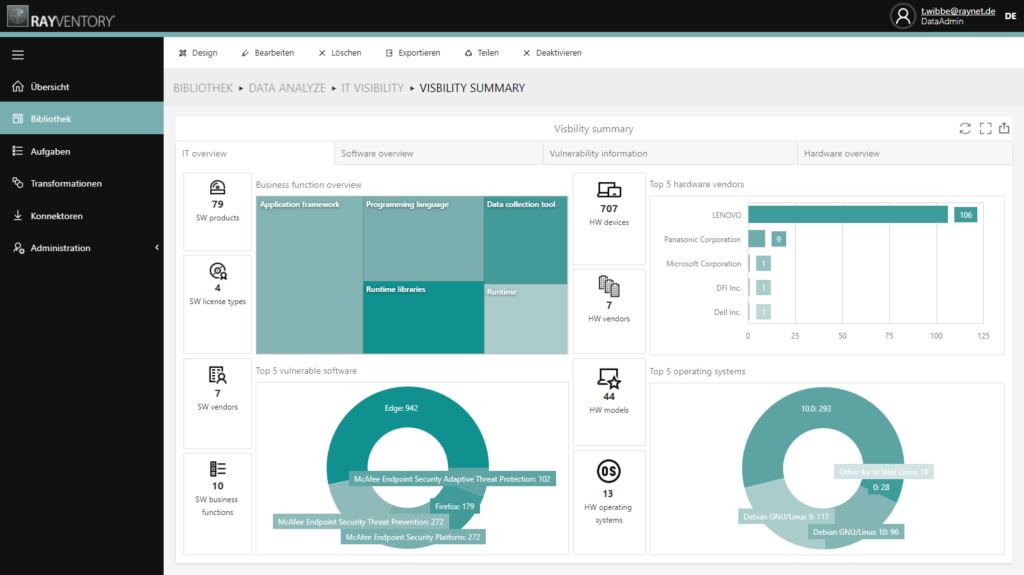Open the hamburger menu icon

point(18,55)
